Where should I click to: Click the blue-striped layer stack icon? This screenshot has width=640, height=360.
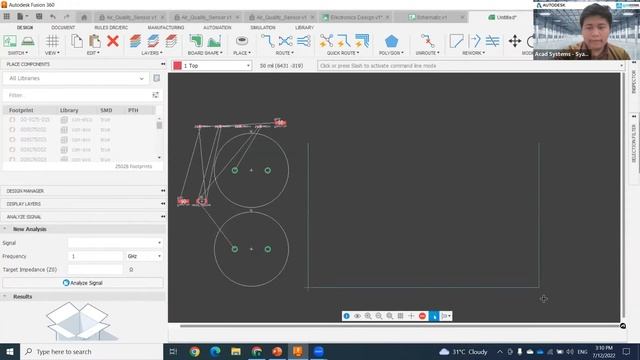[153, 41]
